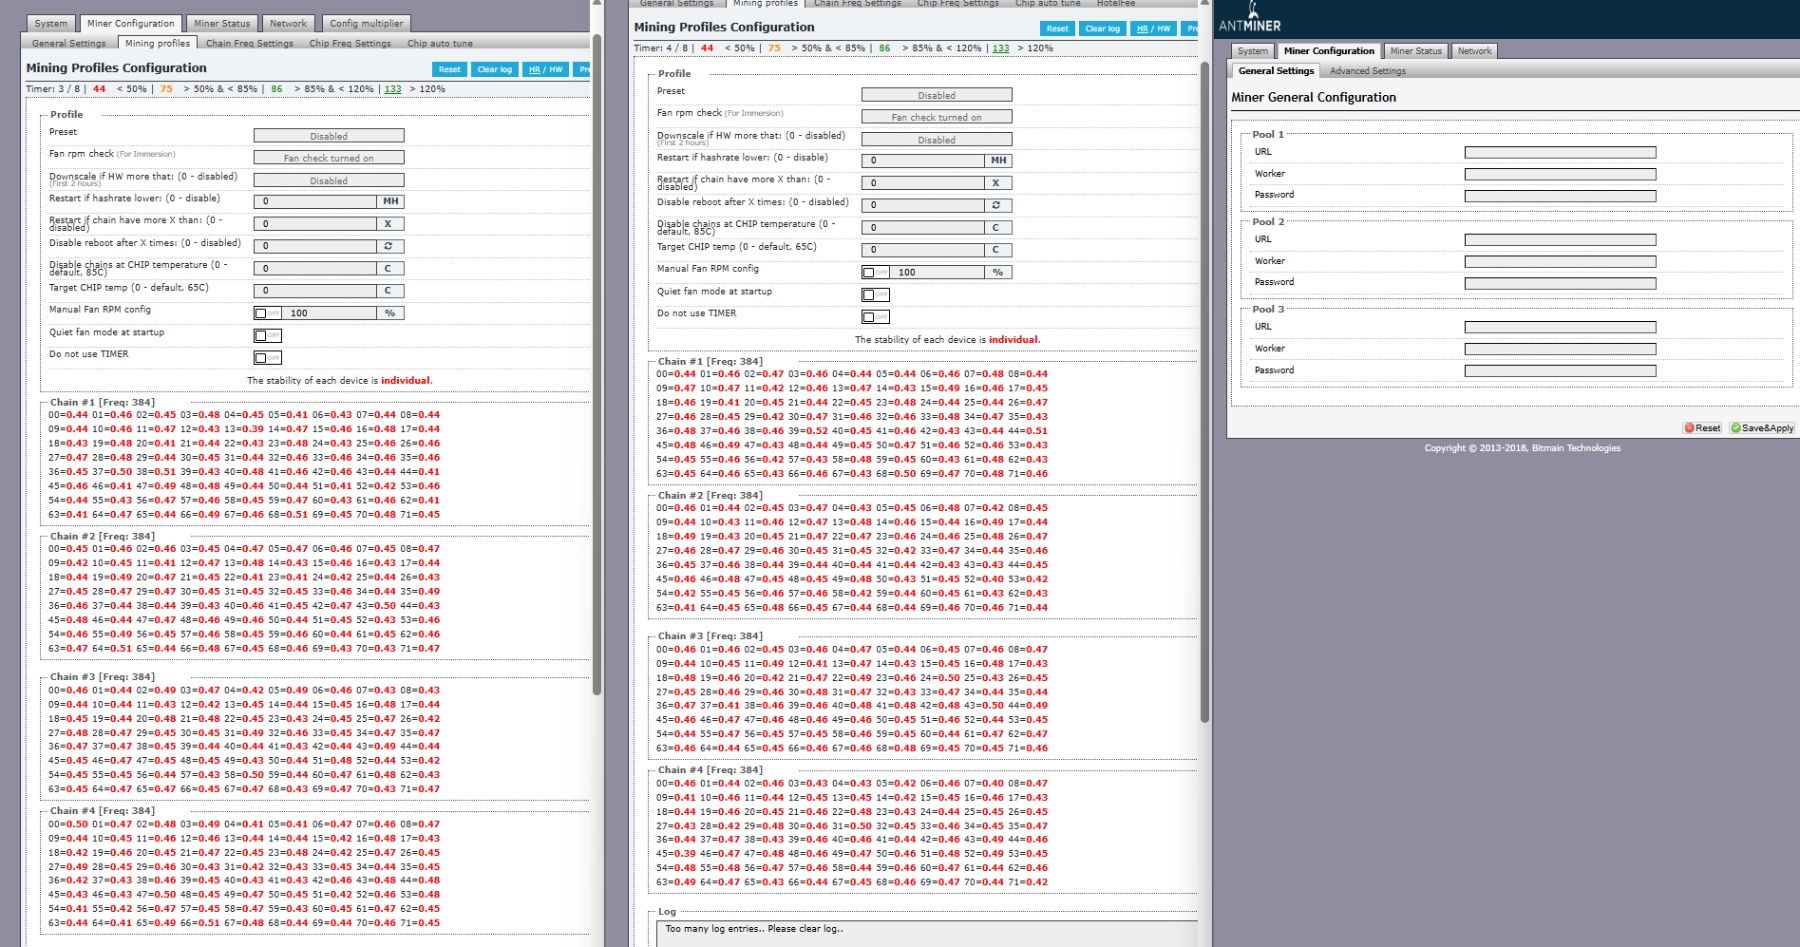Open System tab in Antminer window
Screen dimensions: 1800x947
point(1252,51)
